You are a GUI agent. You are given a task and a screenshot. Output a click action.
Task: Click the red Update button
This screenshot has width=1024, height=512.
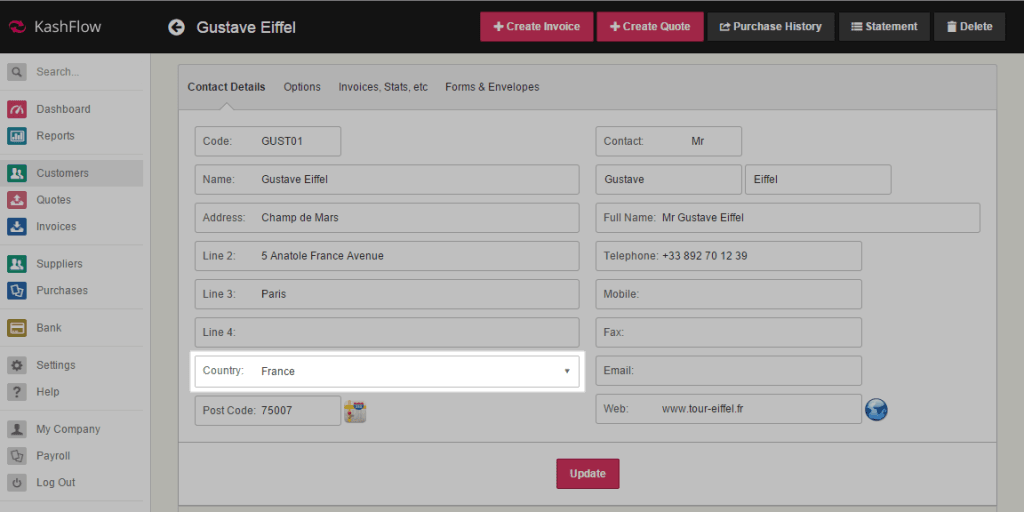click(x=587, y=473)
